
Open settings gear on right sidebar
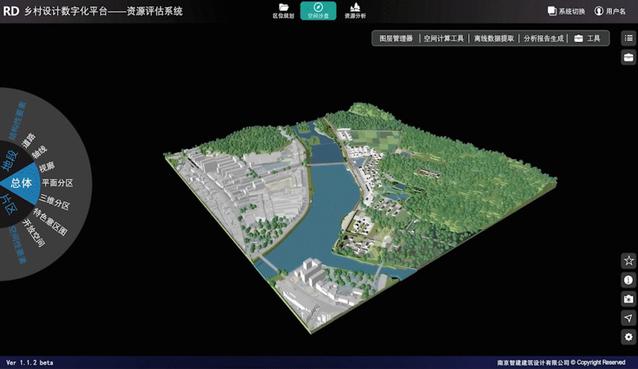(x=629, y=337)
